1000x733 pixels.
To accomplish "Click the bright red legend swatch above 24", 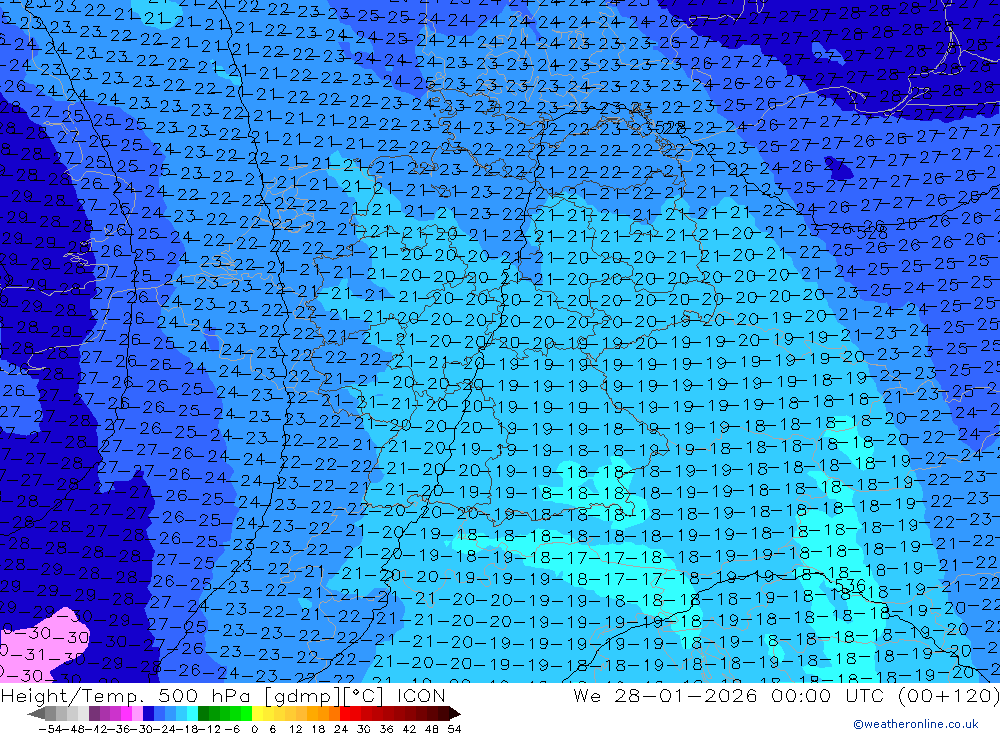I will point(344,713).
